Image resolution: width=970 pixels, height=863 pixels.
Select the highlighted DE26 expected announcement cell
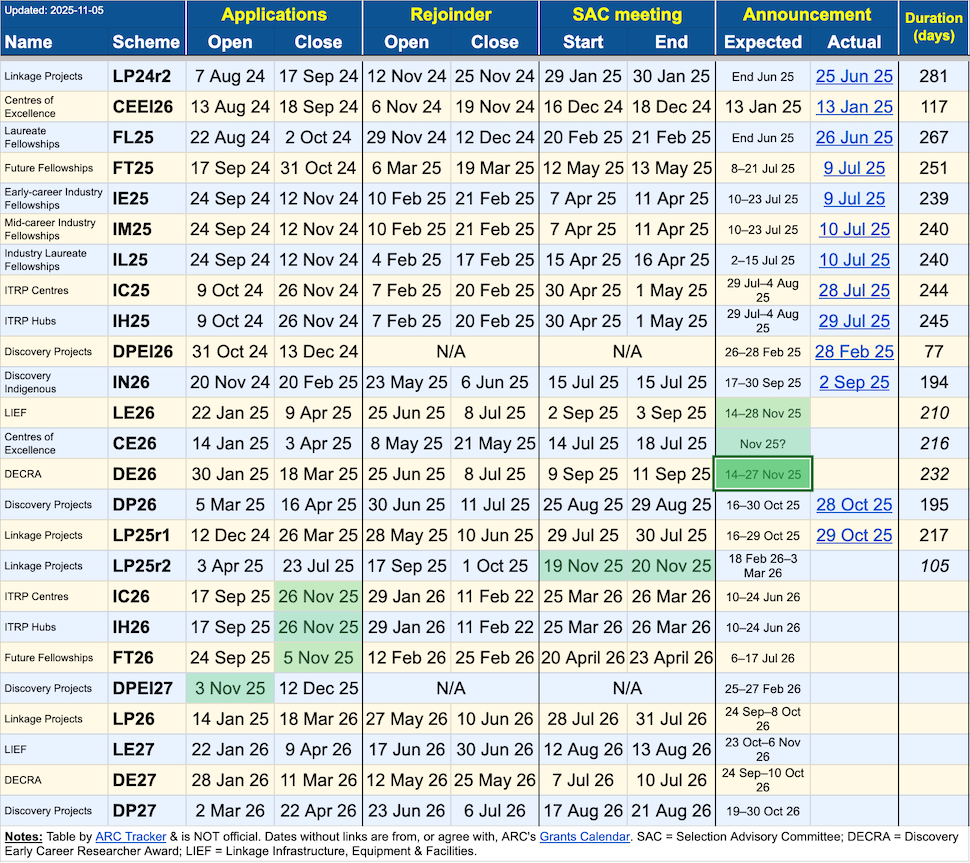[762, 474]
